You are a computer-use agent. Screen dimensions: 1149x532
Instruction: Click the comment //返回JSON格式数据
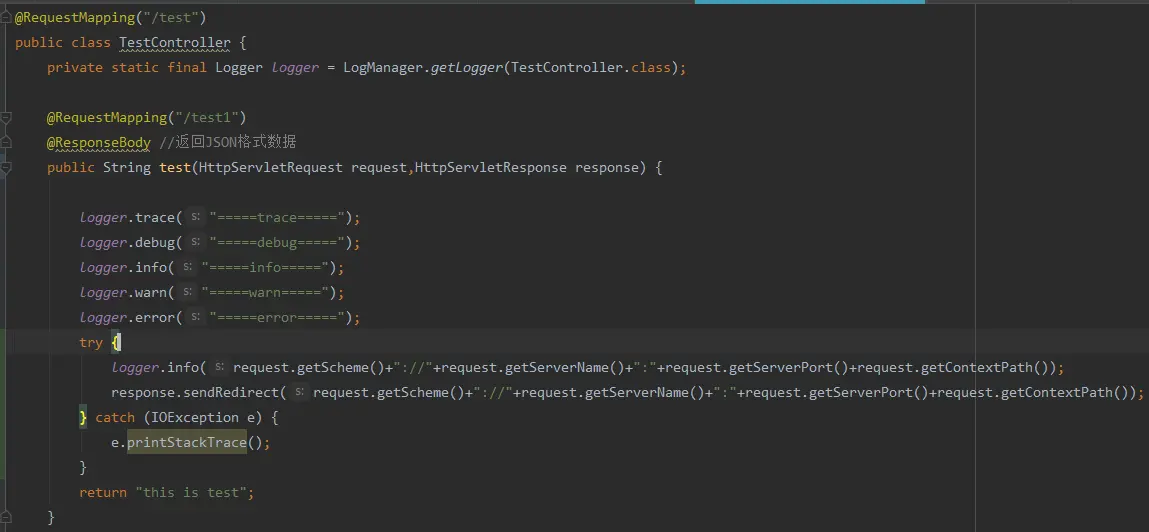[x=227, y=142]
